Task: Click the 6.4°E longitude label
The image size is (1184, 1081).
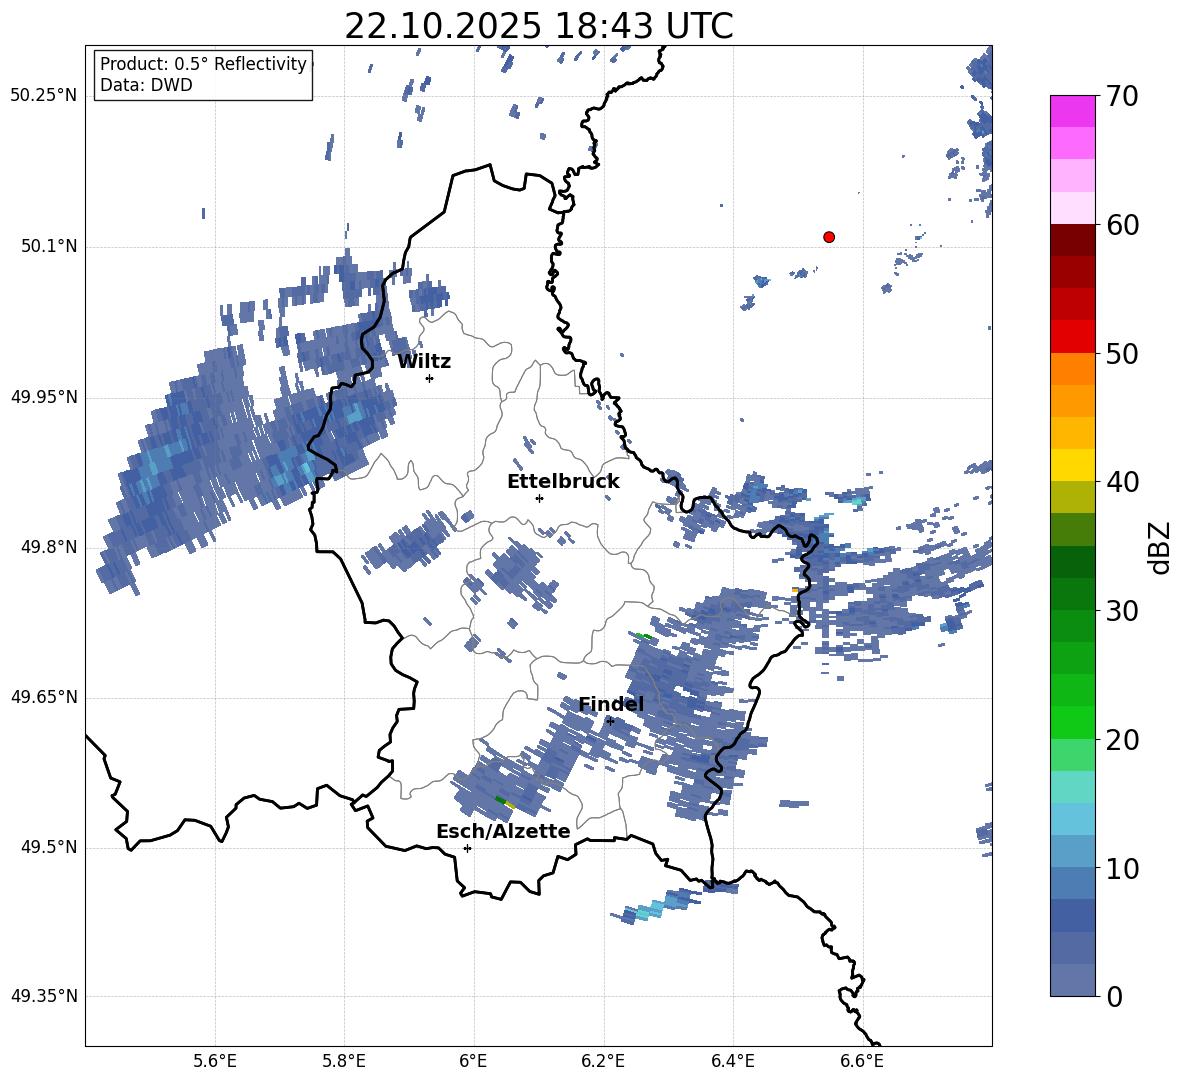Action: tap(732, 1062)
